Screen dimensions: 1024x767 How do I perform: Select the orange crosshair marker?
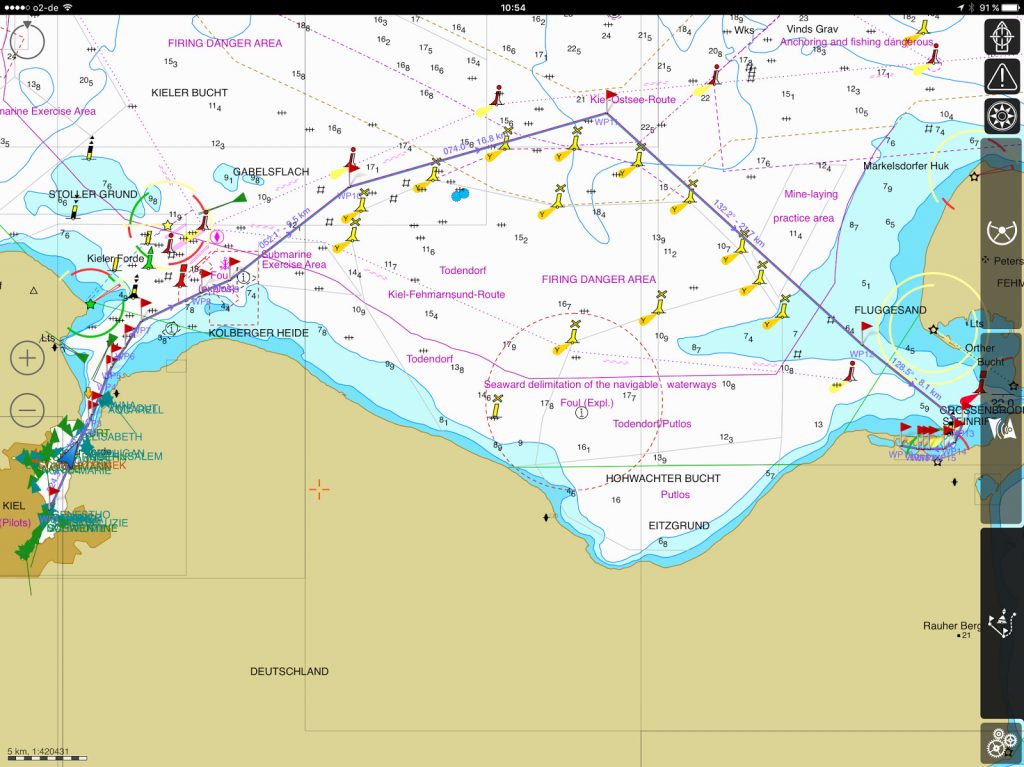tap(319, 489)
